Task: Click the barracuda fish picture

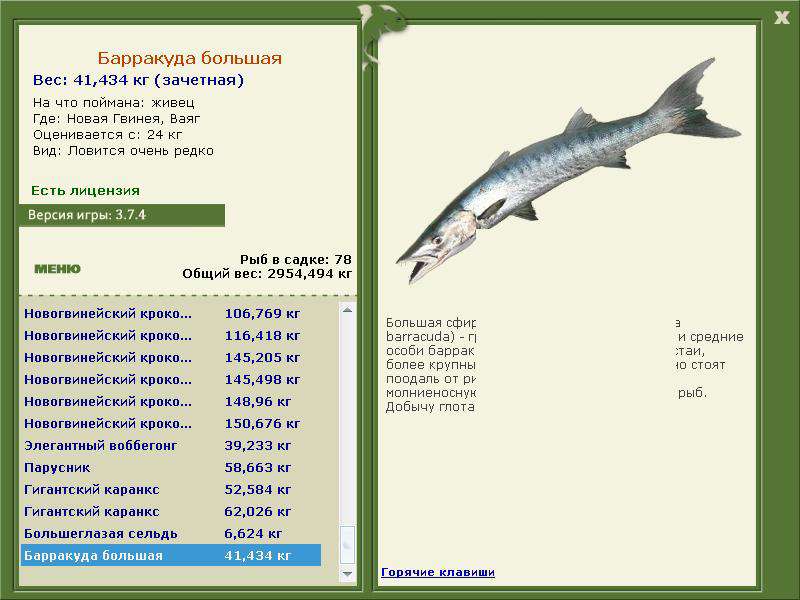Action: tap(568, 171)
